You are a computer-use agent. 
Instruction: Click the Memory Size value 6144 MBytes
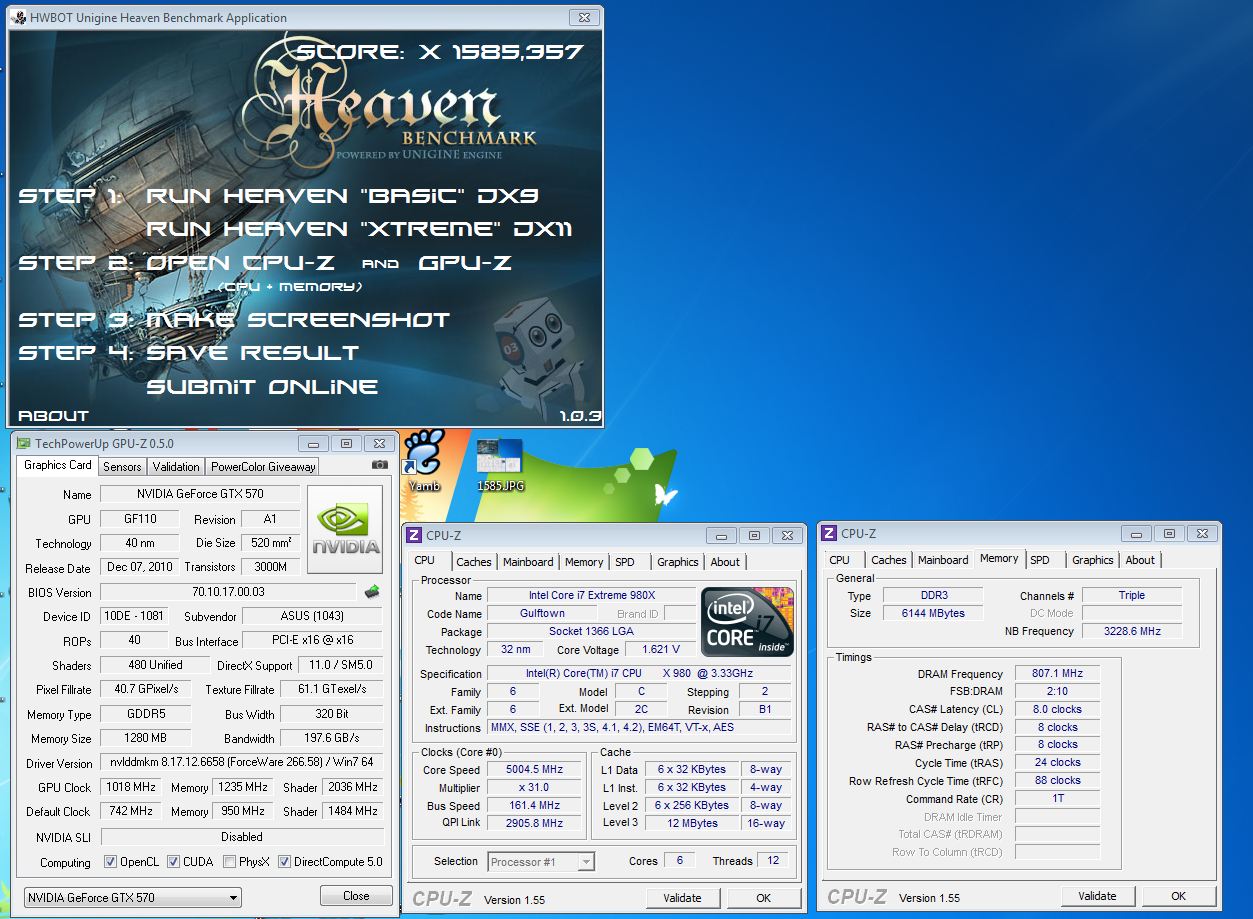934,613
